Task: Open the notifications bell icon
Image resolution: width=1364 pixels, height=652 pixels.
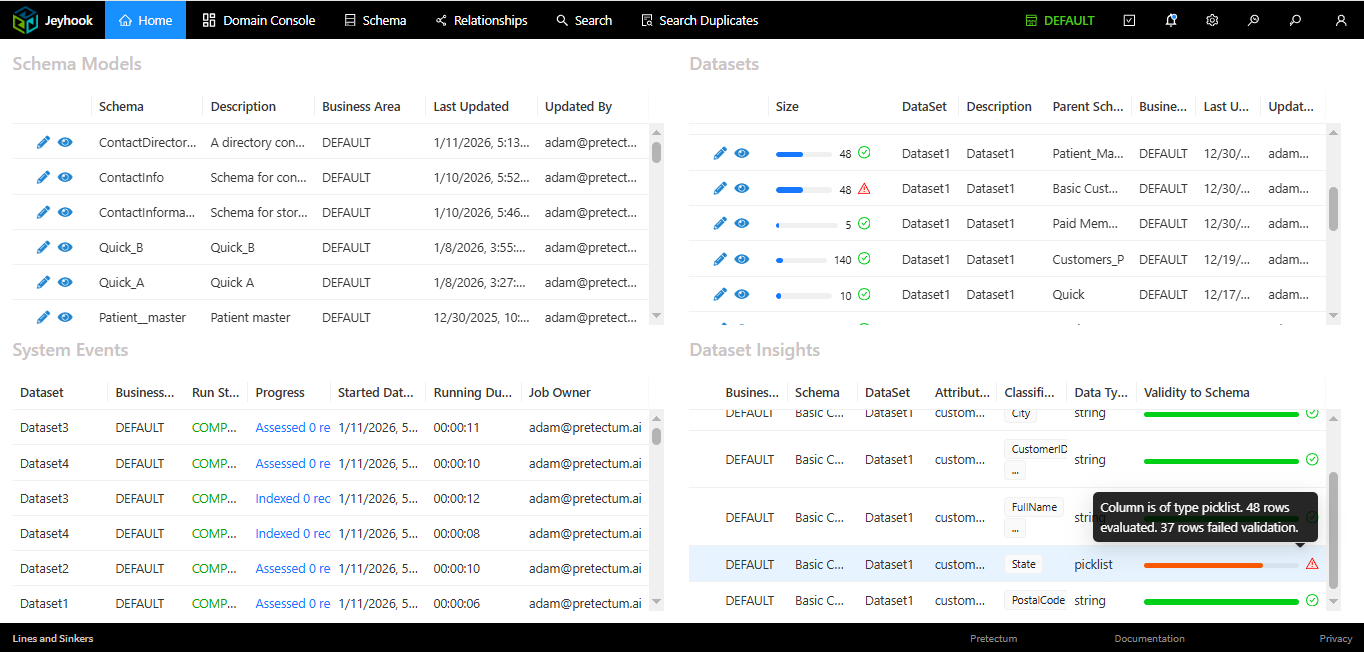Action: (1171, 19)
